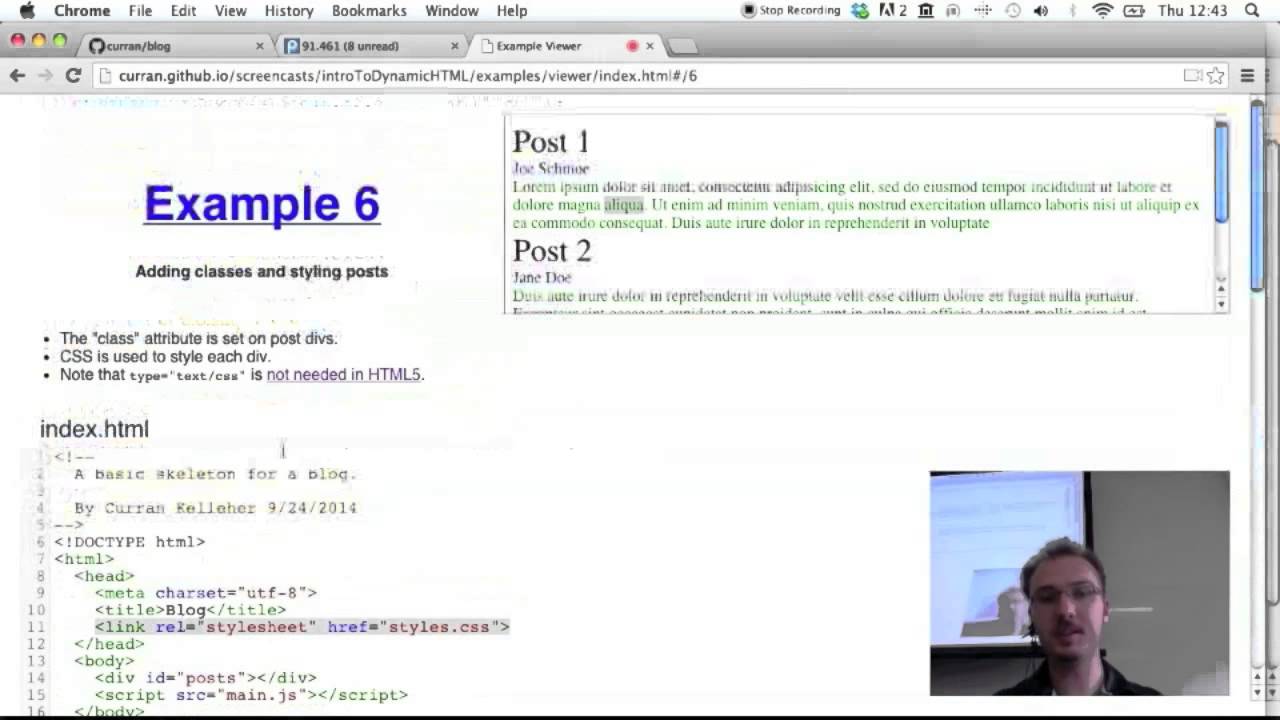Click the "CSS is used to style each div" bullet

pos(165,356)
